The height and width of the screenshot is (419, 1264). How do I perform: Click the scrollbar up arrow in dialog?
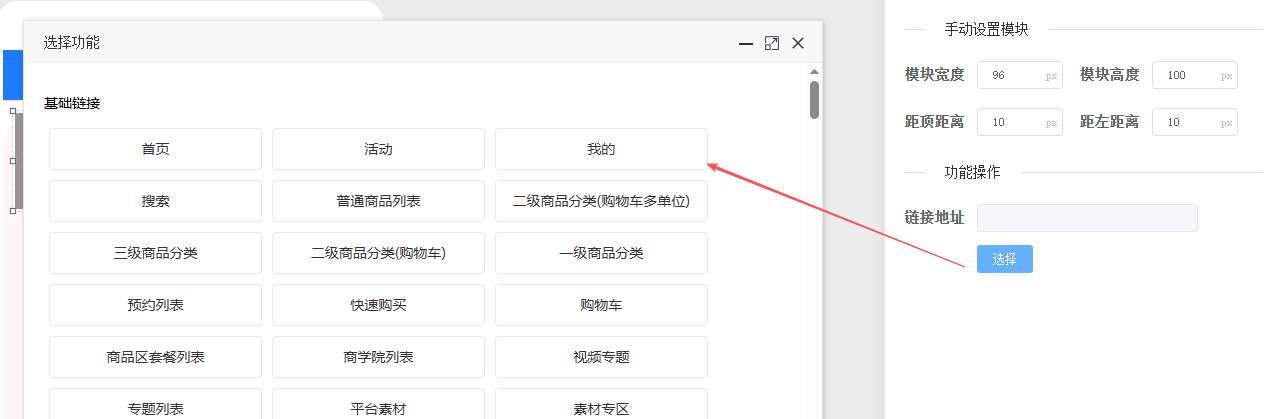tap(814, 72)
